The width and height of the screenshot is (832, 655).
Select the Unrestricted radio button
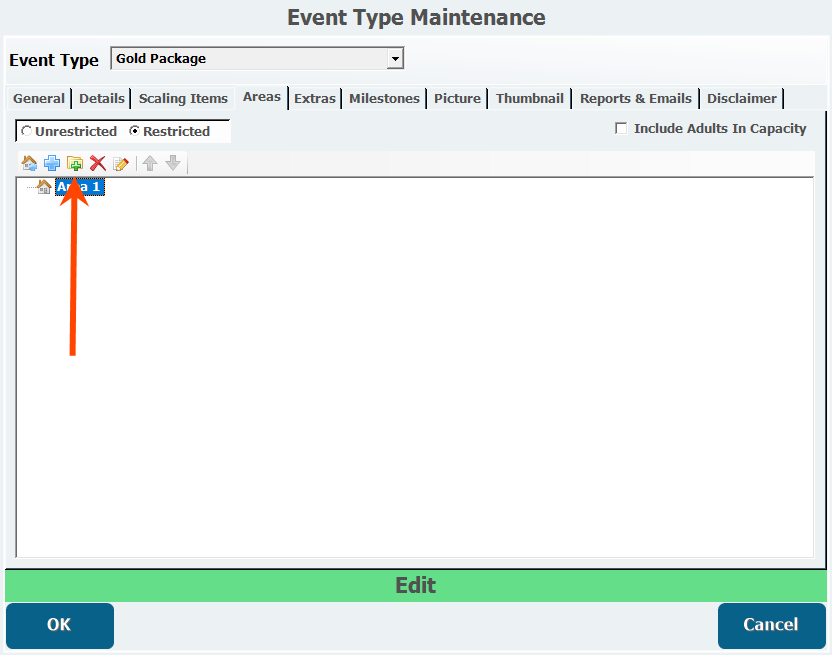tap(26, 131)
